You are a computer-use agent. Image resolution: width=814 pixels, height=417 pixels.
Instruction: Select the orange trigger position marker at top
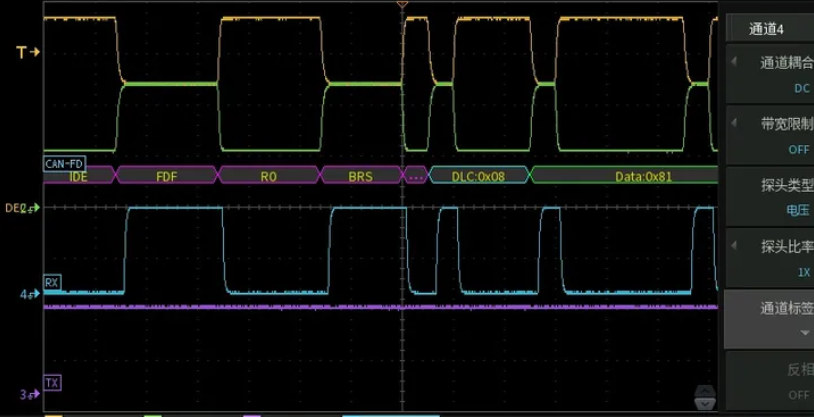tap(401, 4)
